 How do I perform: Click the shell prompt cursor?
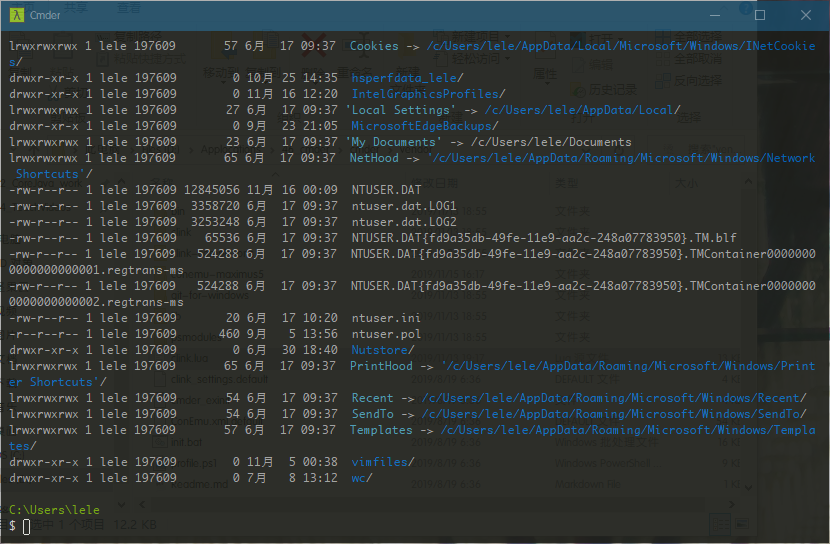coord(26,526)
